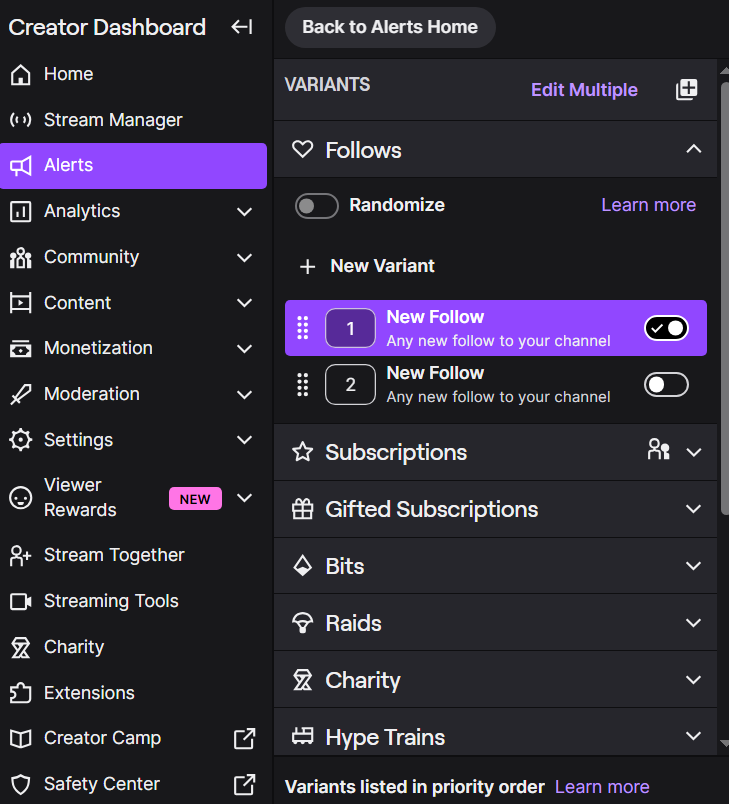Screen dimensions: 729x804
Task: Enable the Randomize toggle
Action: (x=316, y=206)
